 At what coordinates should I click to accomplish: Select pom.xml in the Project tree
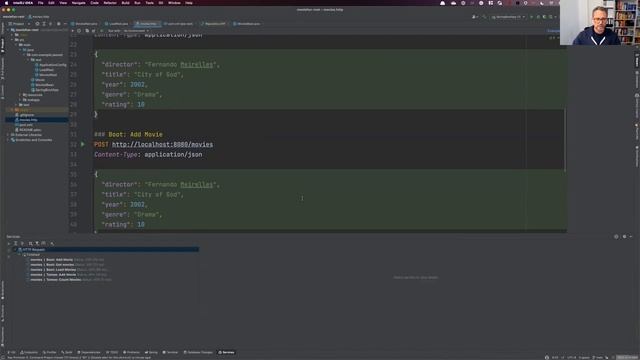[24, 125]
